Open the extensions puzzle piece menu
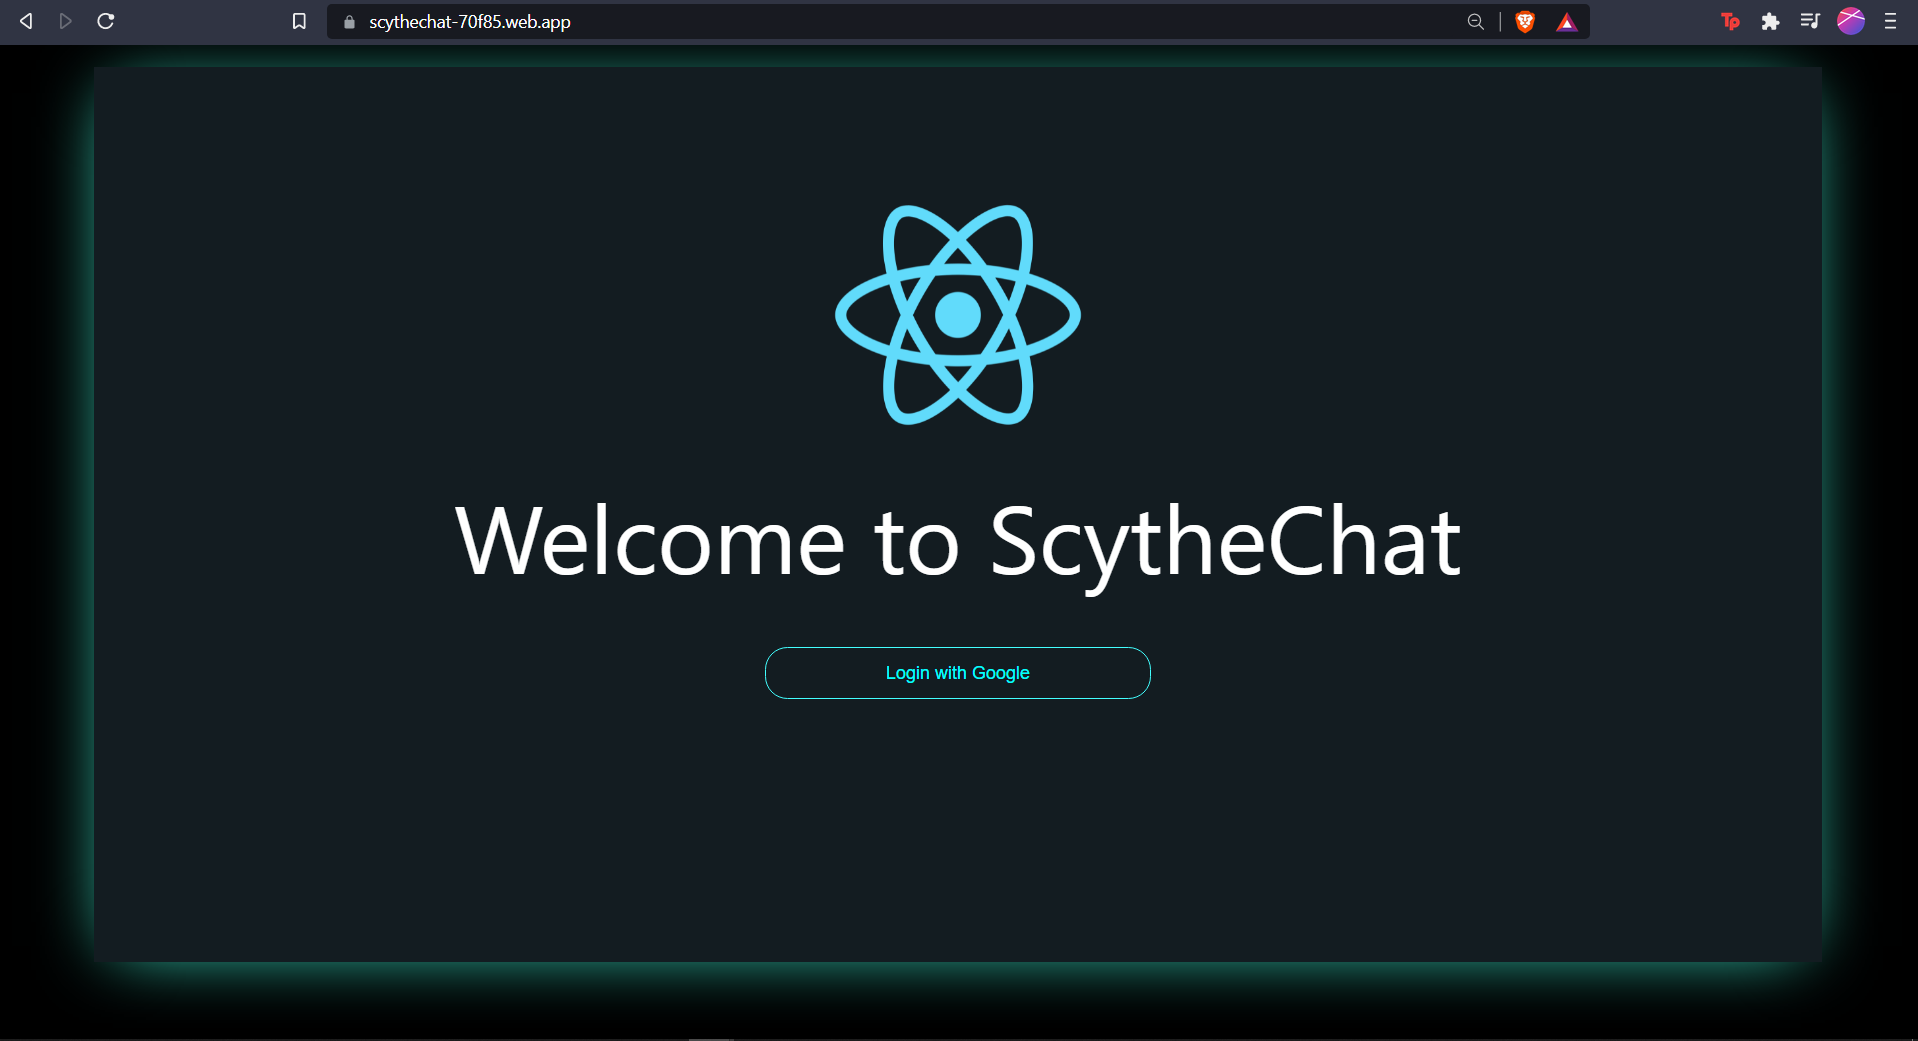This screenshot has width=1918, height=1041. click(1769, 21)
